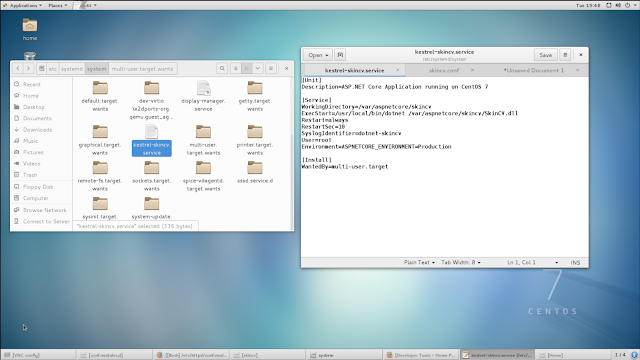
Task: Open Floppy Disk in the sidebar
Action: point(41,187)
